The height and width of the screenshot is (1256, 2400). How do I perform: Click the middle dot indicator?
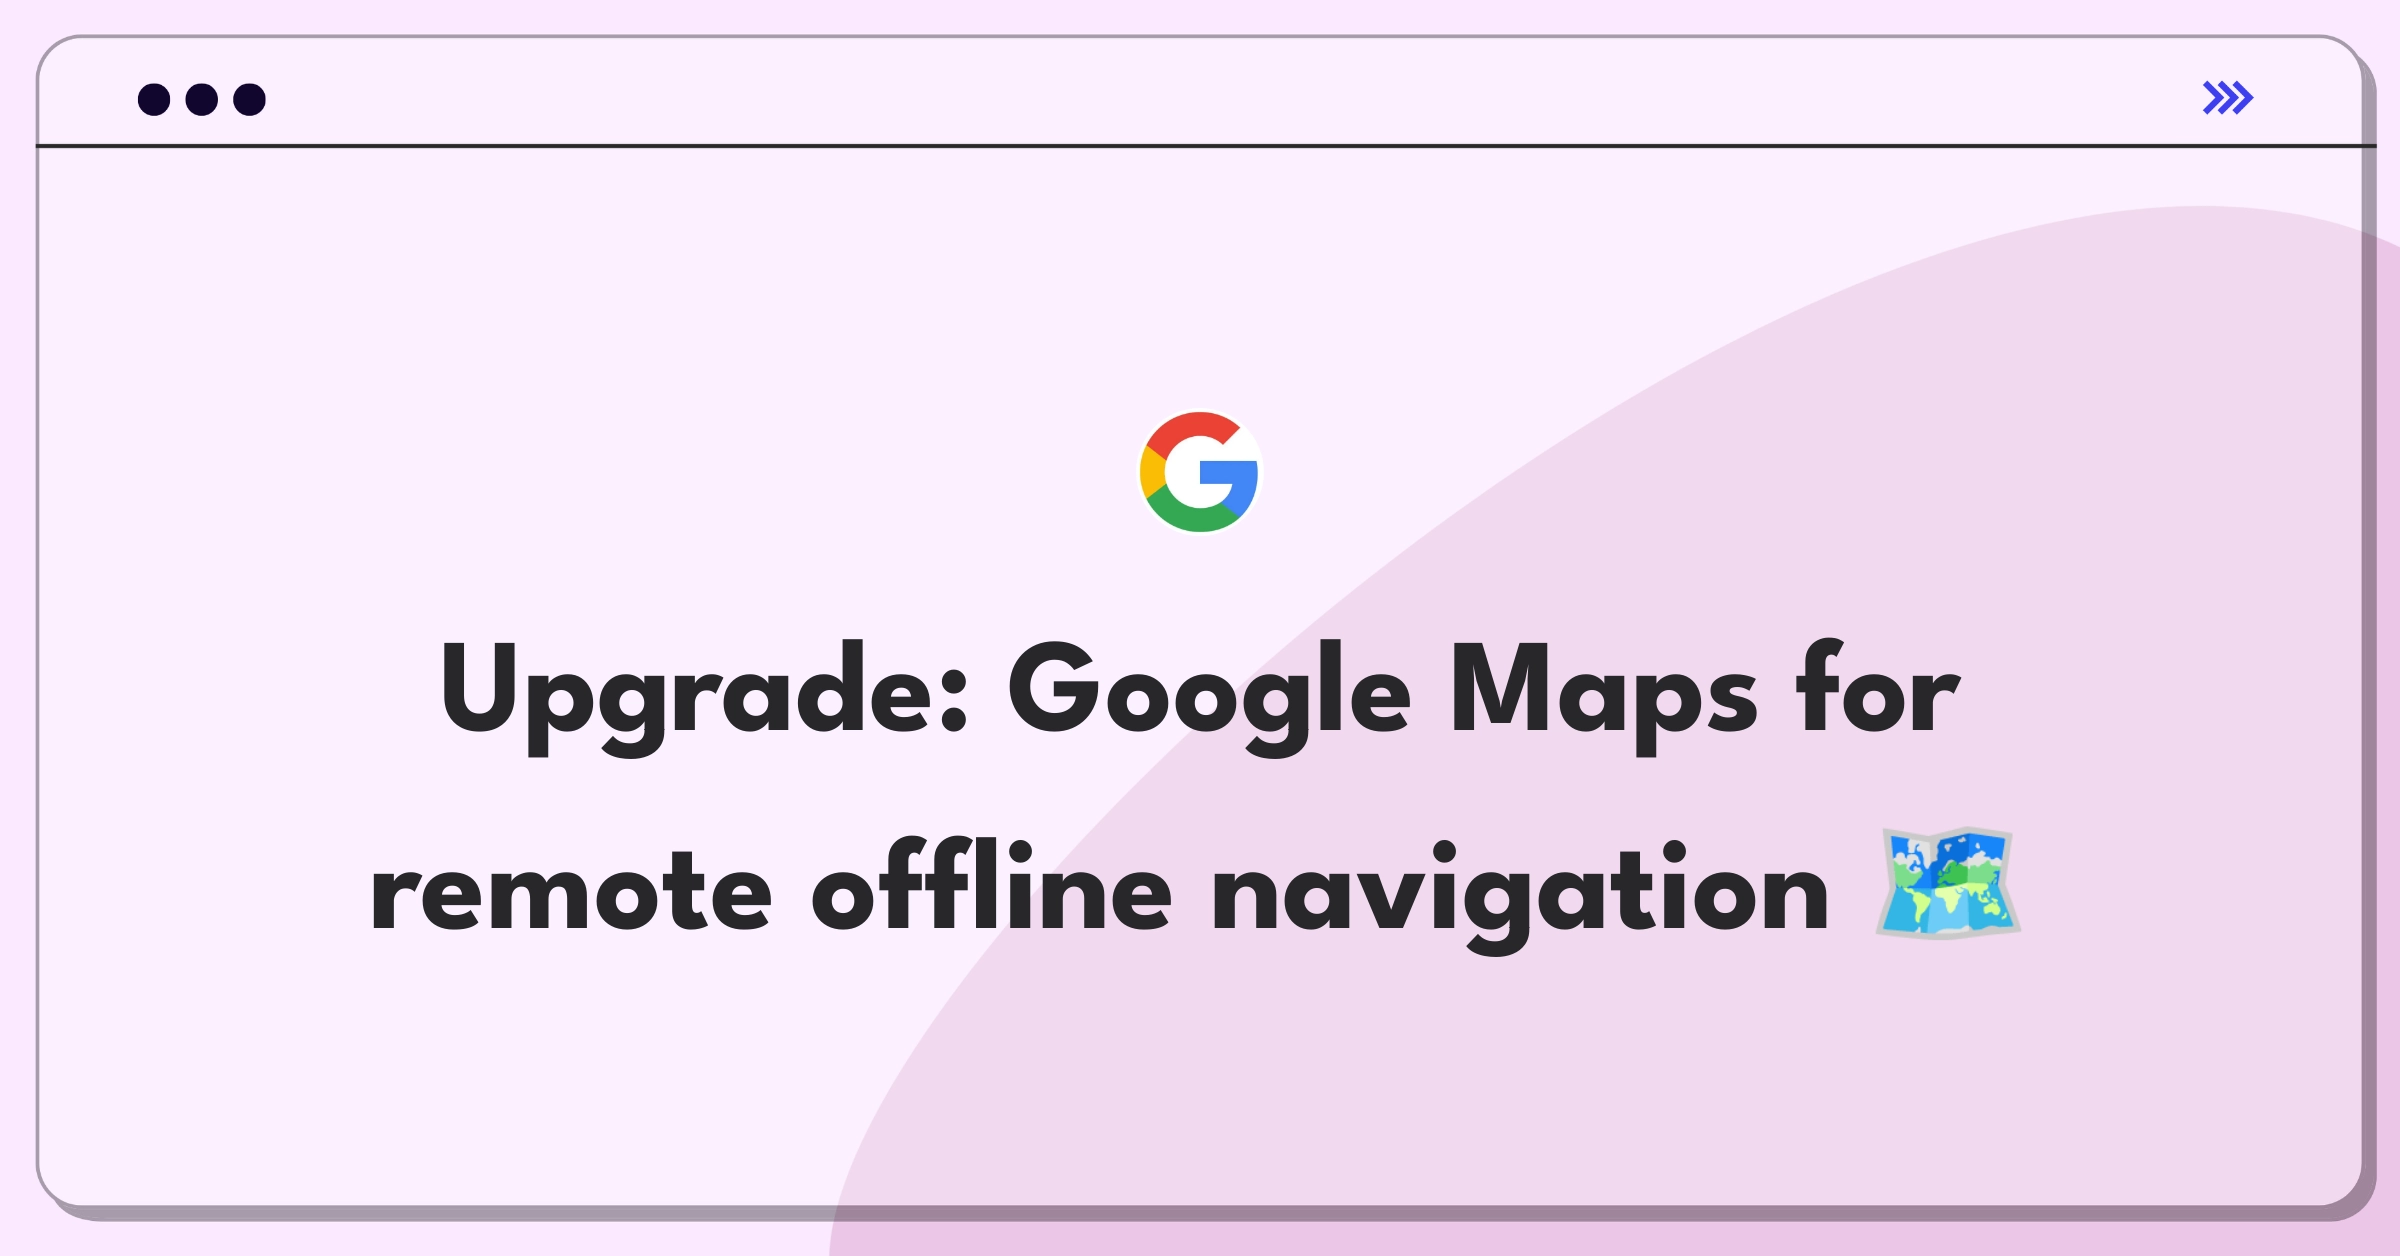(x=202, y=98)
